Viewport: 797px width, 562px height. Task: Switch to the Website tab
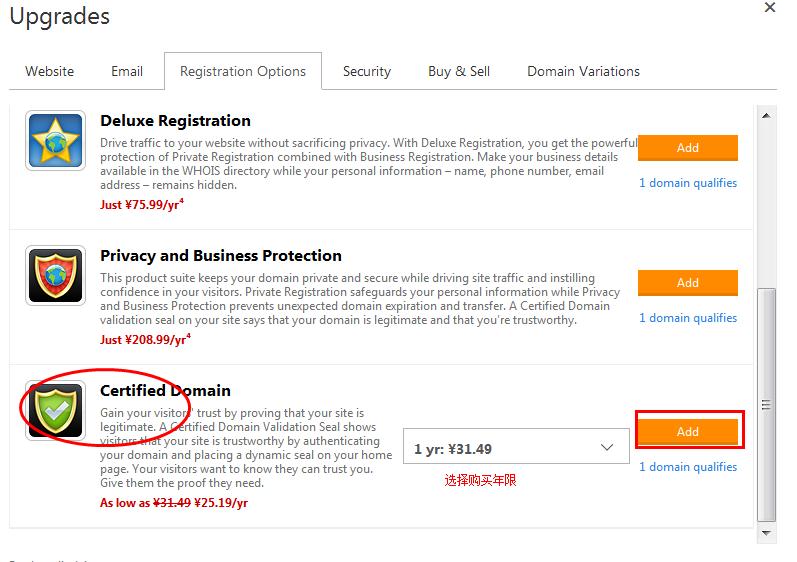point(50,71)
